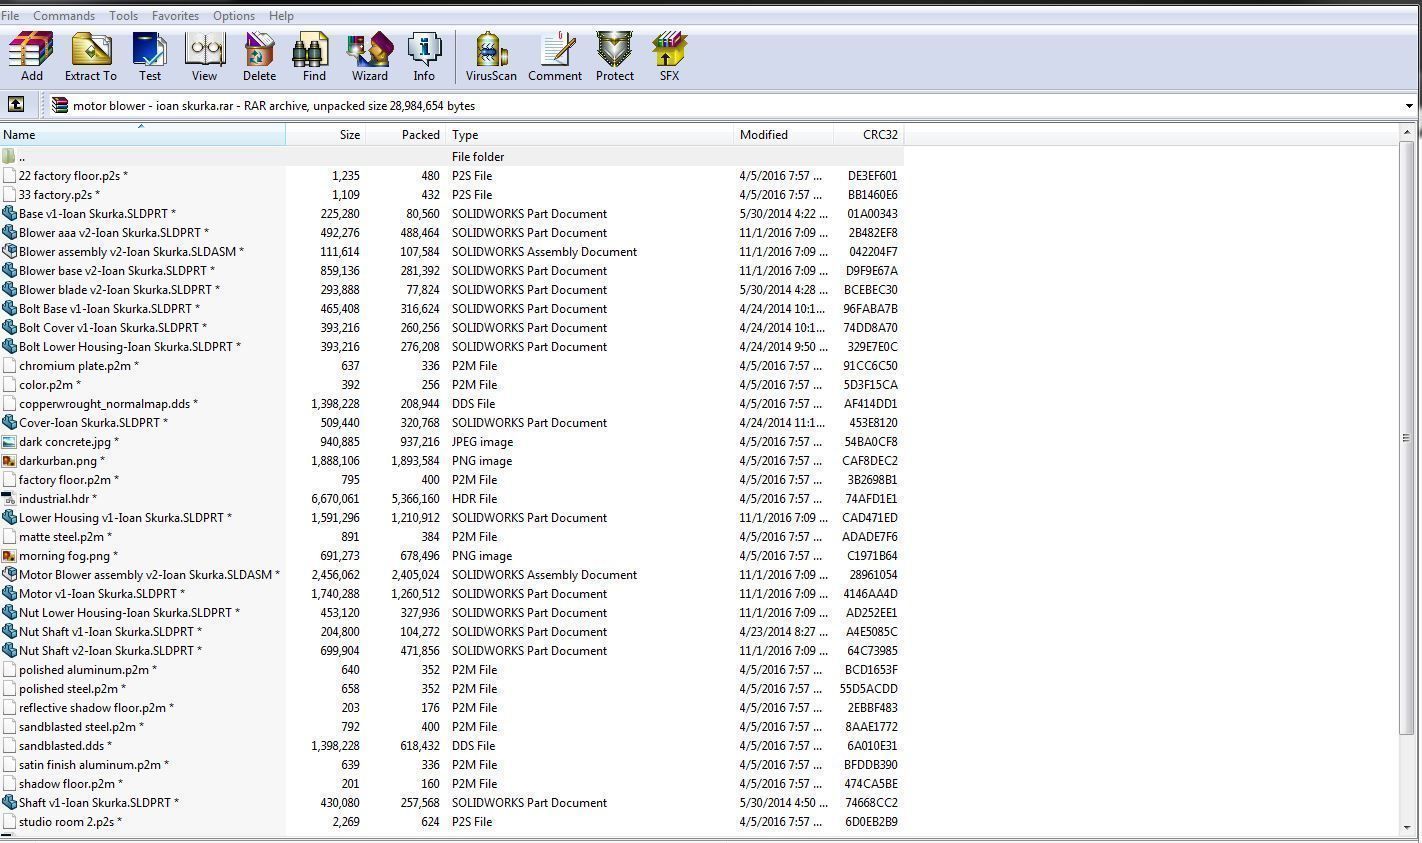This screenshot has width=1422, height=843.
Task: Select file 'Nut Shaft v1-Ioan Skurka.SLDPRT'
Action: point(110,631)
